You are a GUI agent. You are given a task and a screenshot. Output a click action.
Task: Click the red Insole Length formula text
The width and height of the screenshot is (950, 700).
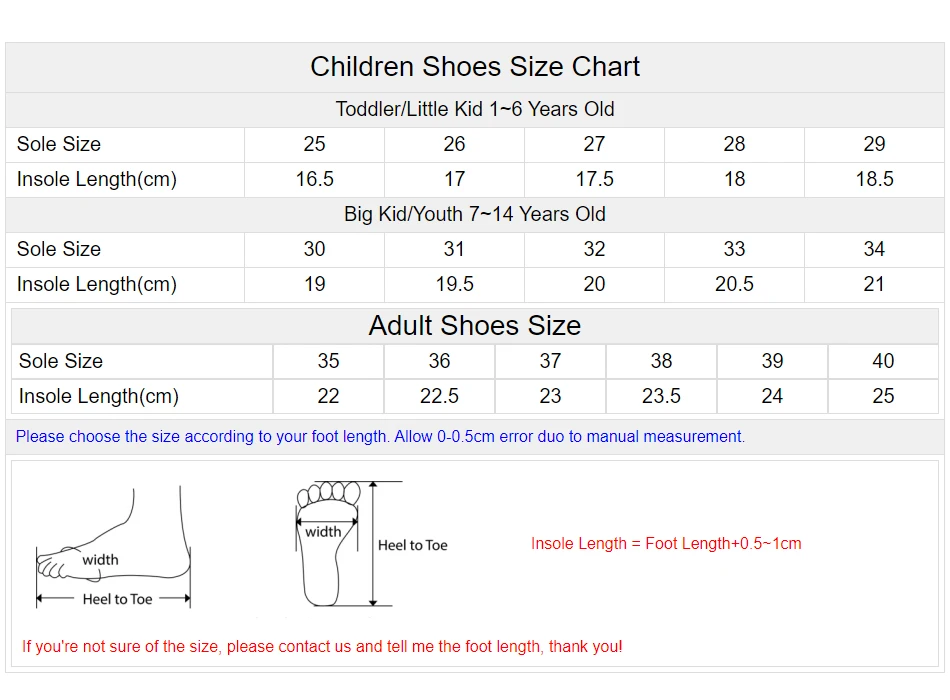tap(666, 544)
